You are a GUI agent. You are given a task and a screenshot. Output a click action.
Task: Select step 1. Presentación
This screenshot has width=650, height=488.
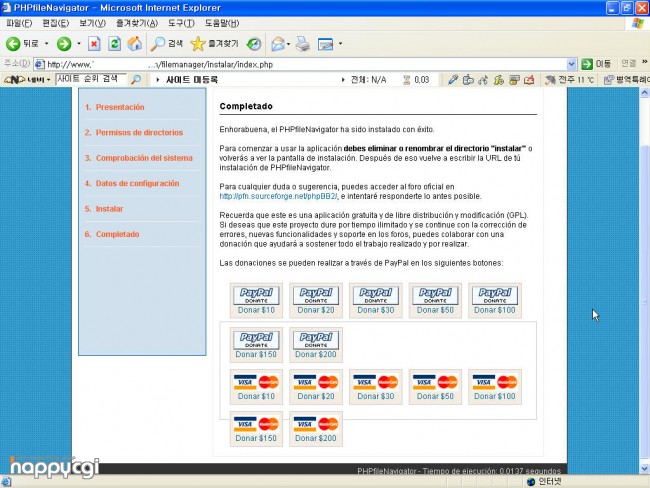coord(114,107)
